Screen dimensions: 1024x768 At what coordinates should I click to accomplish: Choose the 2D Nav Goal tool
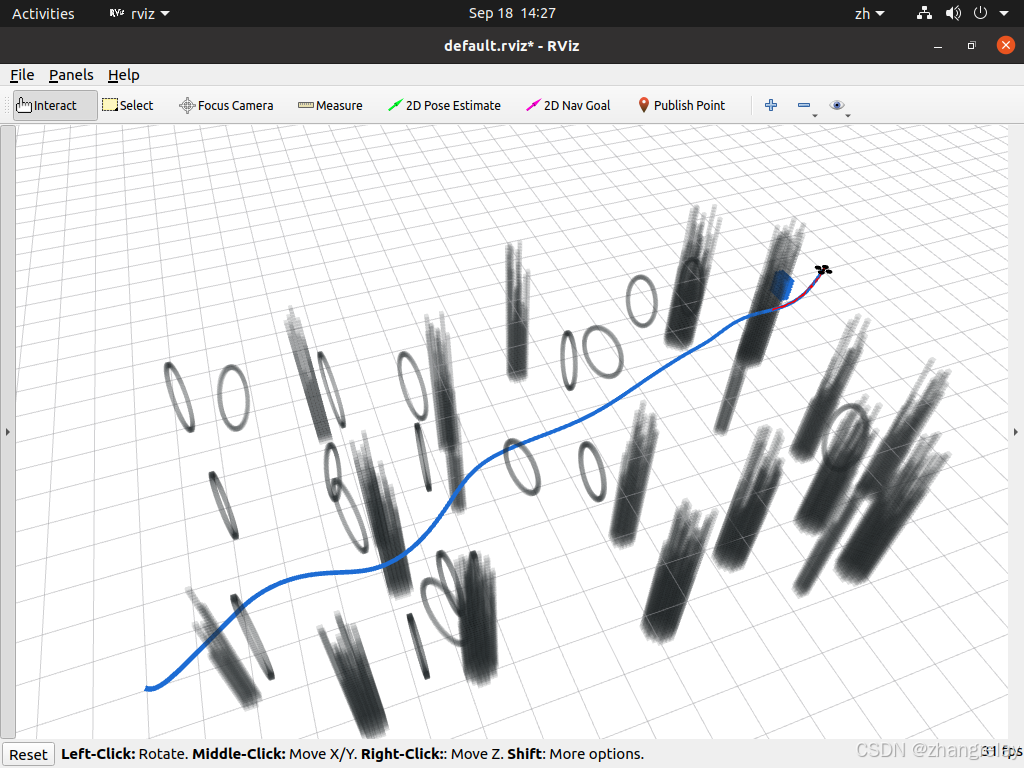click(x=568, y=105)
